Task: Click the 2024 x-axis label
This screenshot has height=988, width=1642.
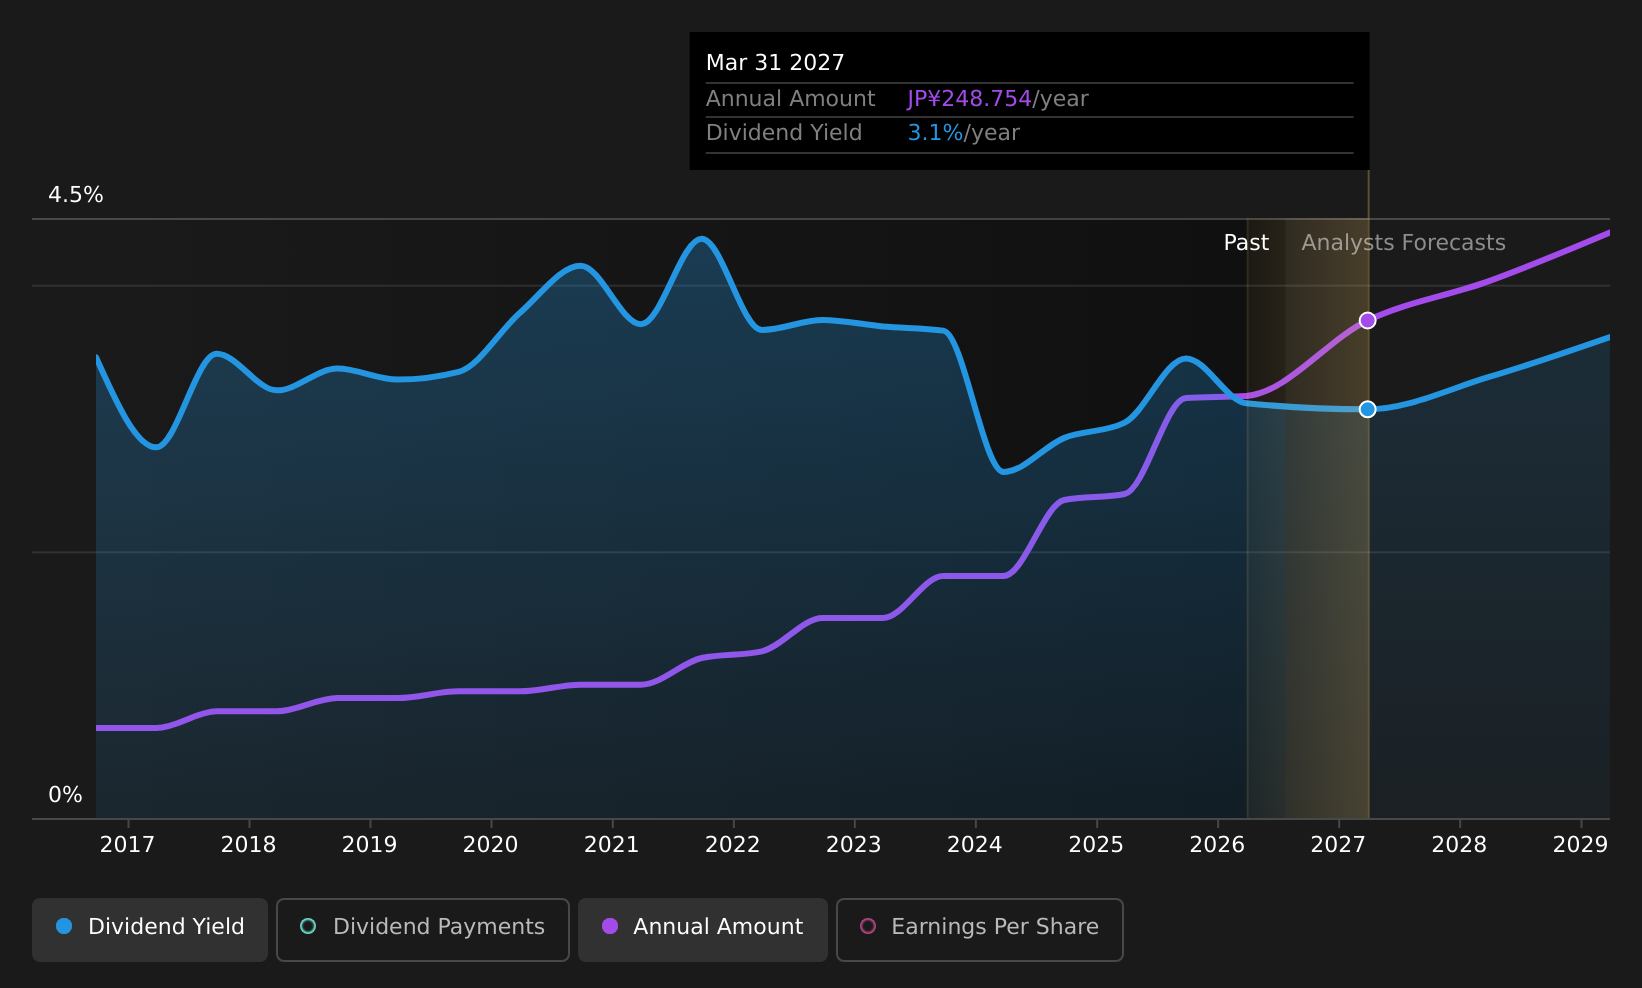Action: point(974,845)
